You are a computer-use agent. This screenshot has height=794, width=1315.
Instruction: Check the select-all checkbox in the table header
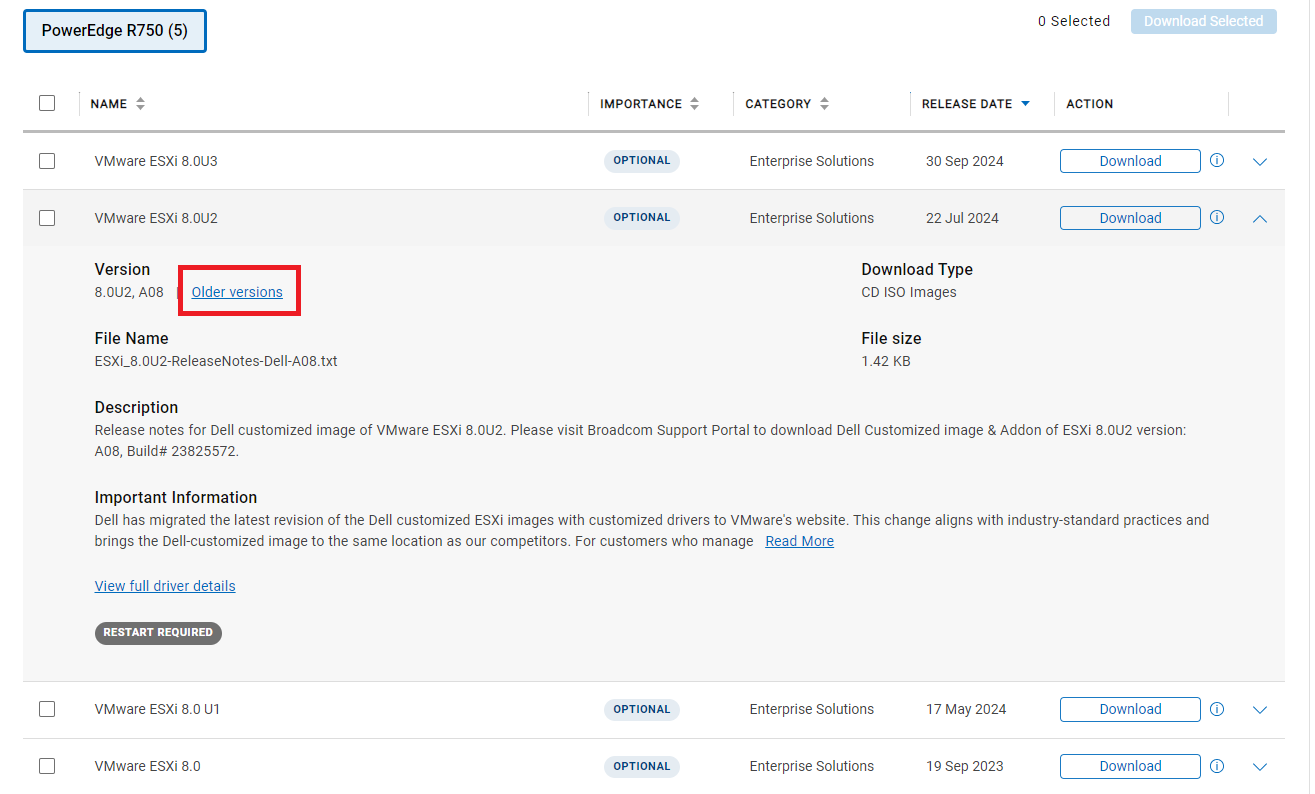click(x=47, y=103)
